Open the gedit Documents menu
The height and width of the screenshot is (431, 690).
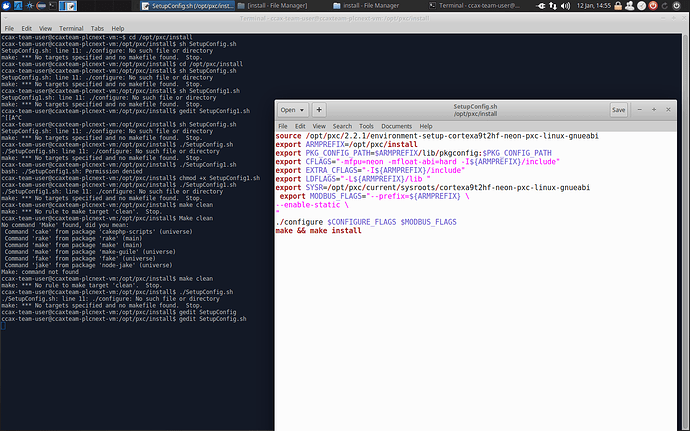tap(396, 126)
